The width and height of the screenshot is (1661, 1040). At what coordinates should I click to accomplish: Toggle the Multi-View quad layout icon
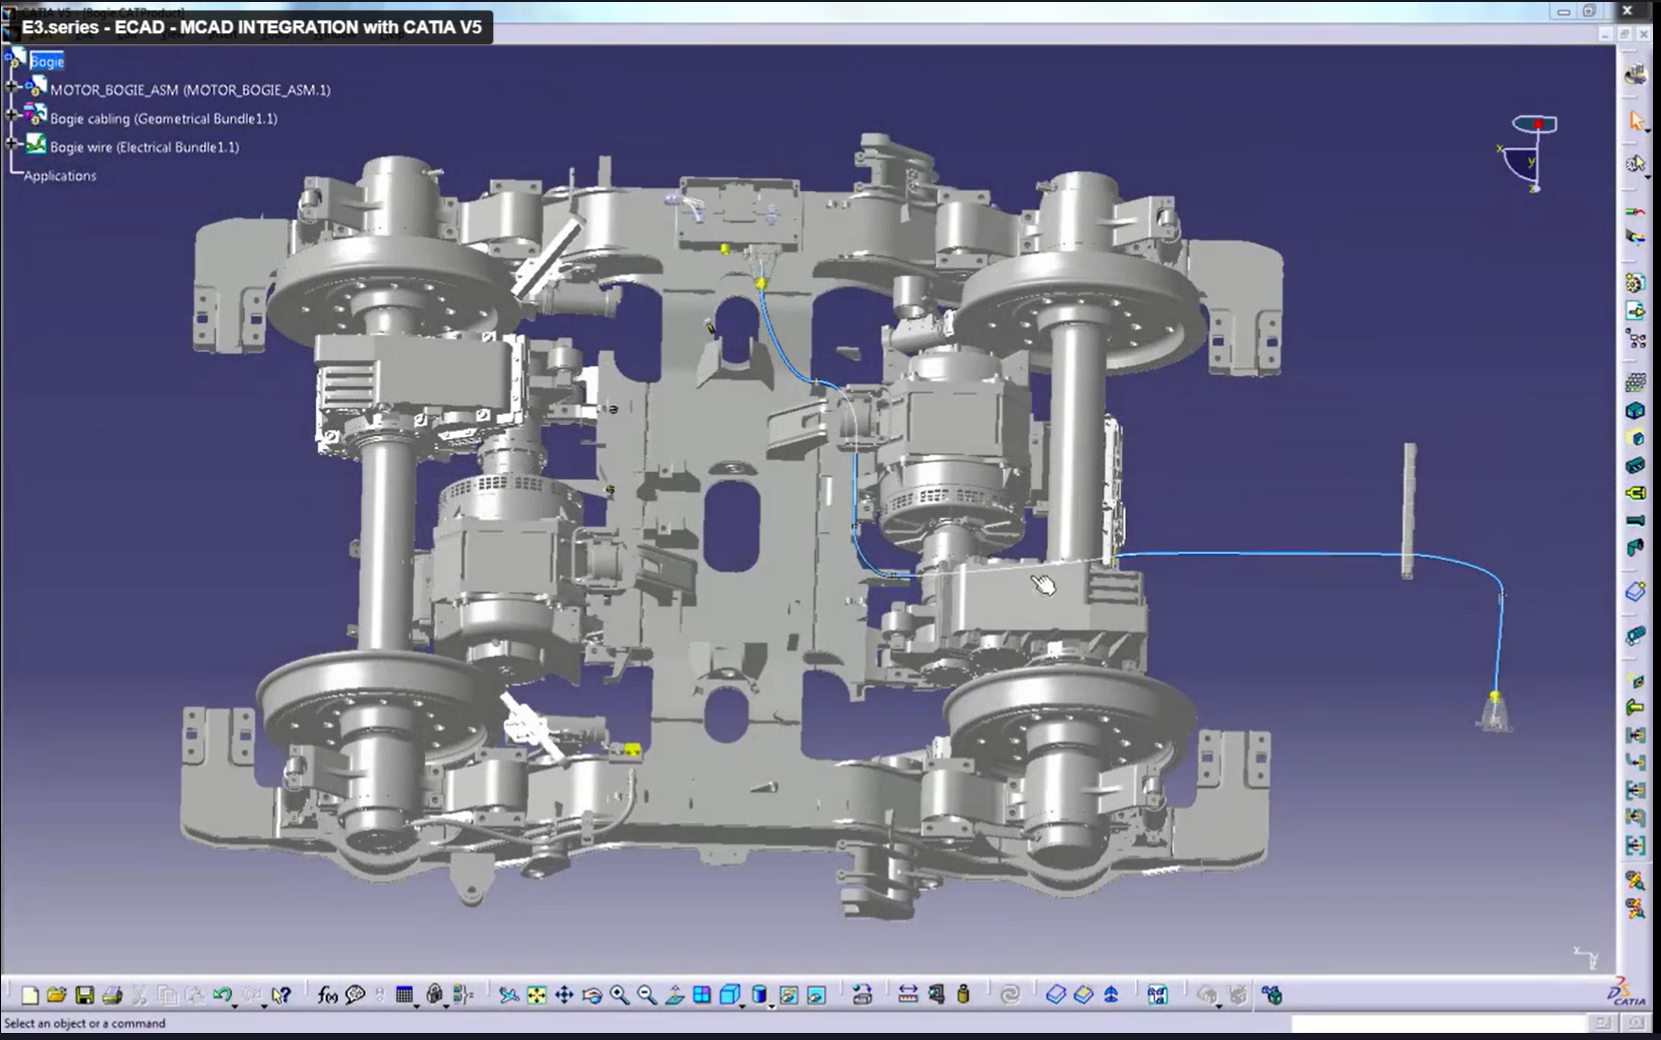702,995
